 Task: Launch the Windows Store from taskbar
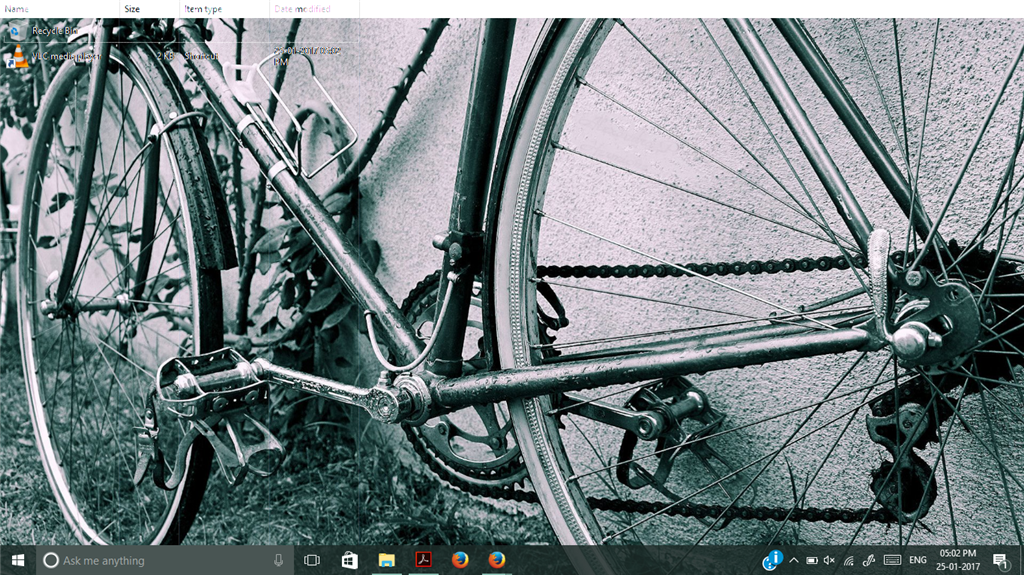[x=349, y=561]
